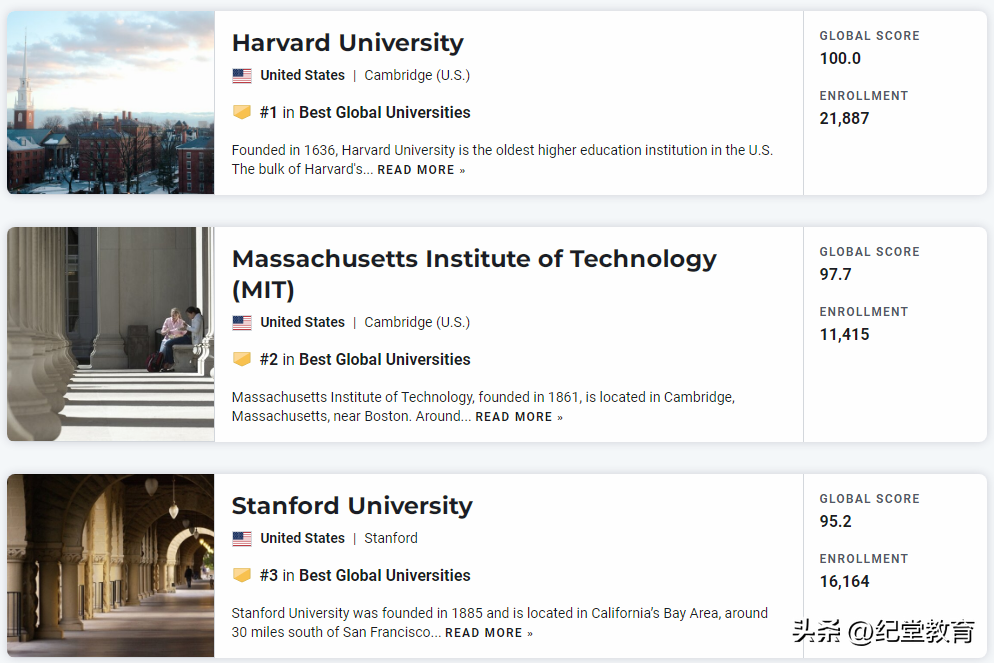Viewport: 994px width, 663px height.
Task: Click Stanford's yellow ranking badge icon
Action: (242, 575)
